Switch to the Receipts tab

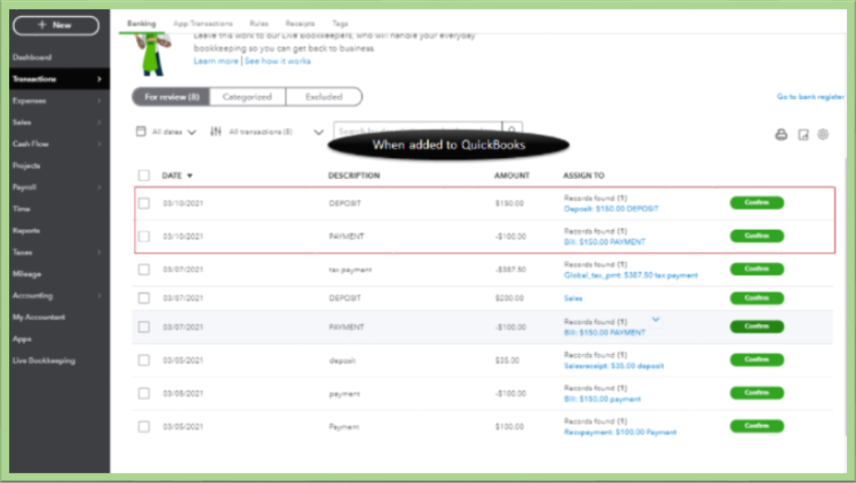(300, 23)
